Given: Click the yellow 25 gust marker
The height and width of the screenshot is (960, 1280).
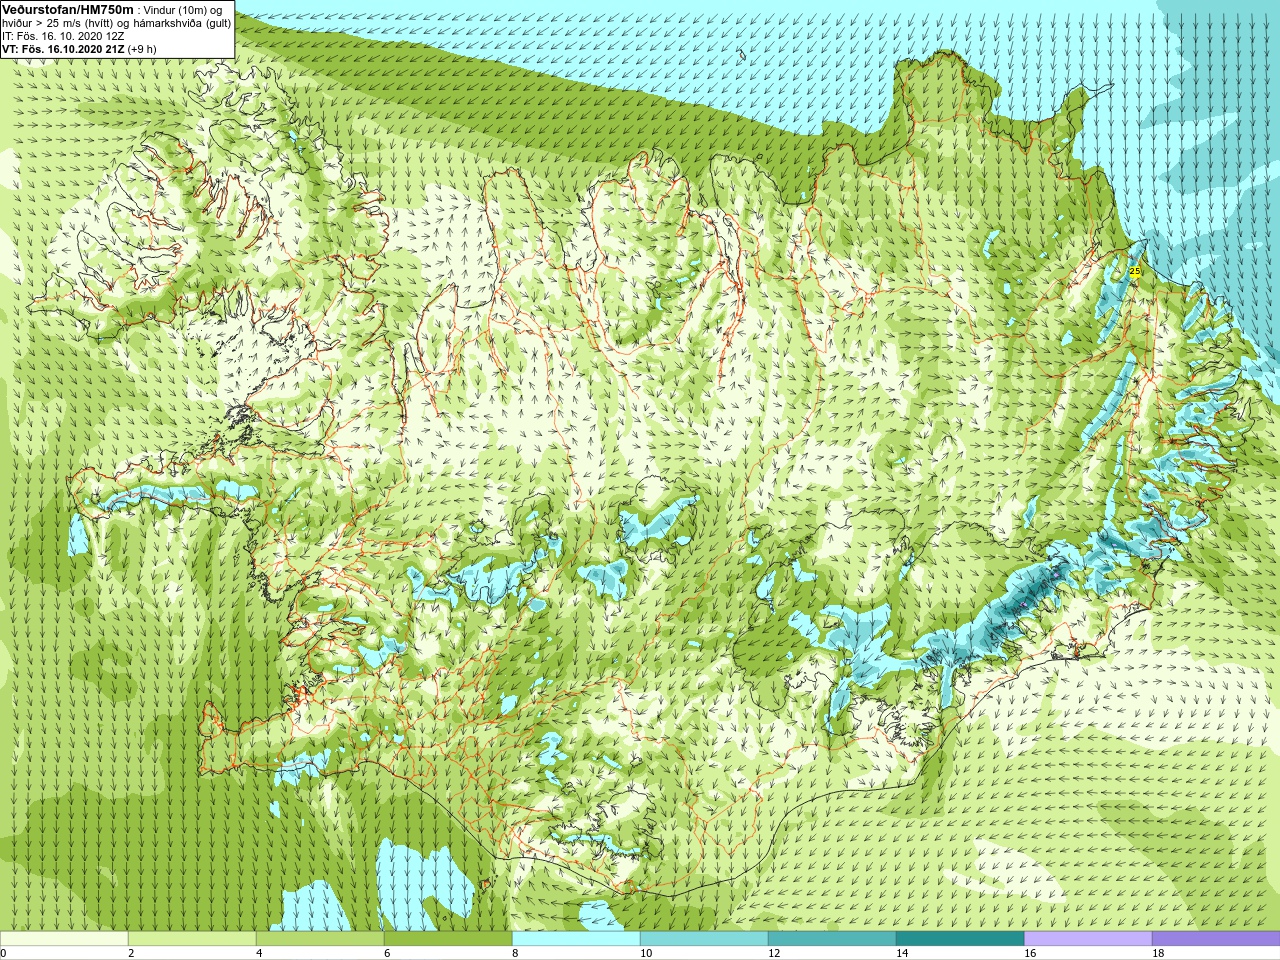Looking at the screenshot, I should point(1134,271).
